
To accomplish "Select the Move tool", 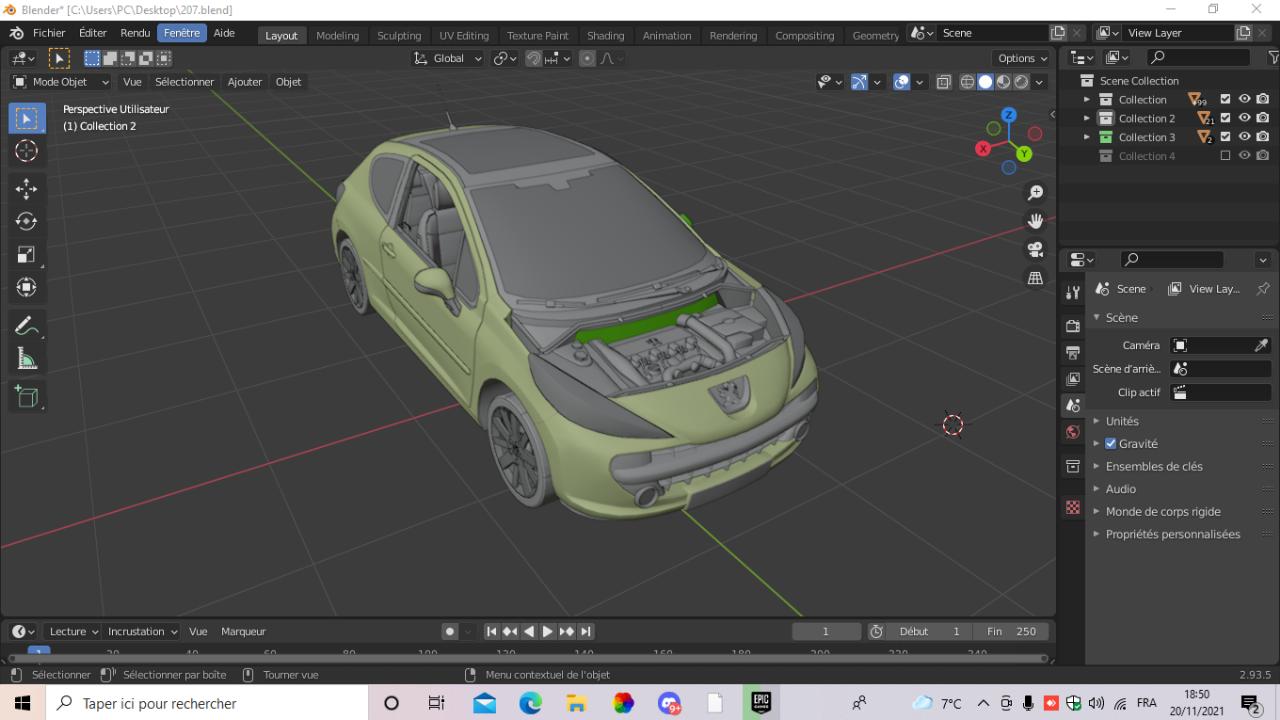I will pyautogui.click(x=27, y=188).
